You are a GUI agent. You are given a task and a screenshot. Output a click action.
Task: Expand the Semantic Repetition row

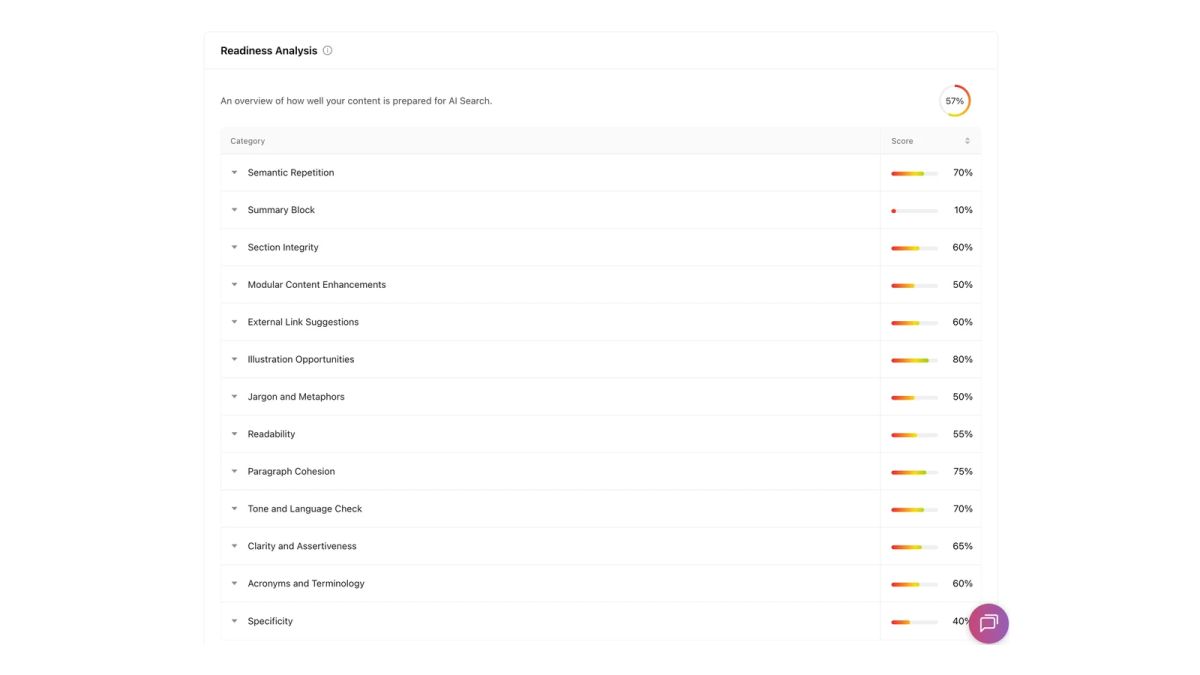pyautogui.click(x=235, y=173)
